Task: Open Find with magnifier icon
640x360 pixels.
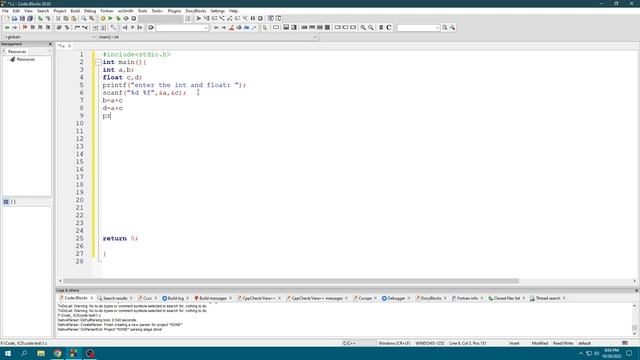Action: click(x=84, y=18)
